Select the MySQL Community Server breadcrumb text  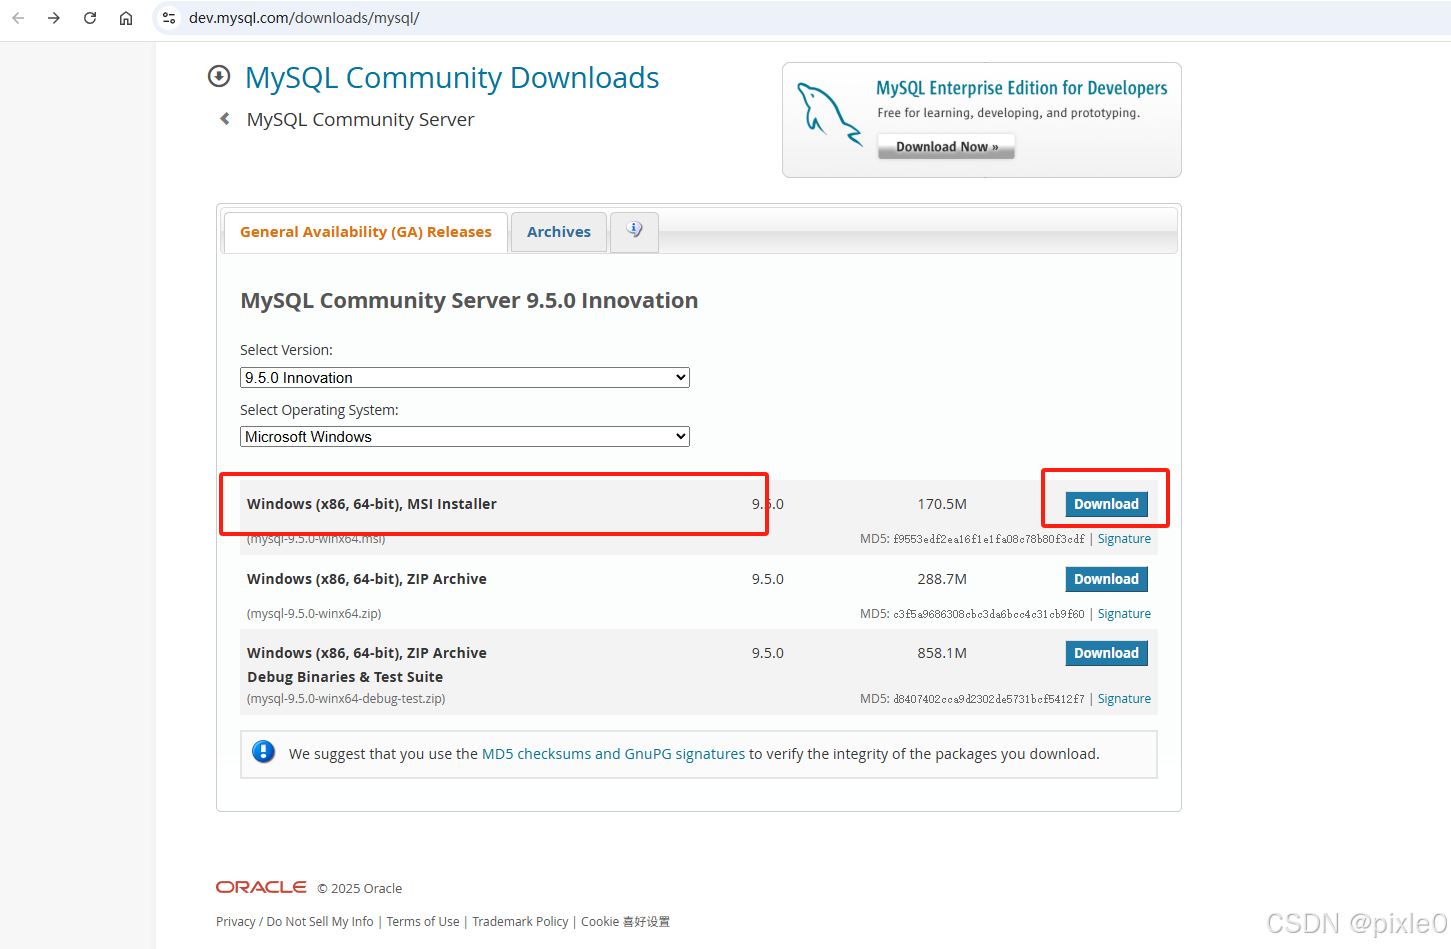click(x=360, y=120)
